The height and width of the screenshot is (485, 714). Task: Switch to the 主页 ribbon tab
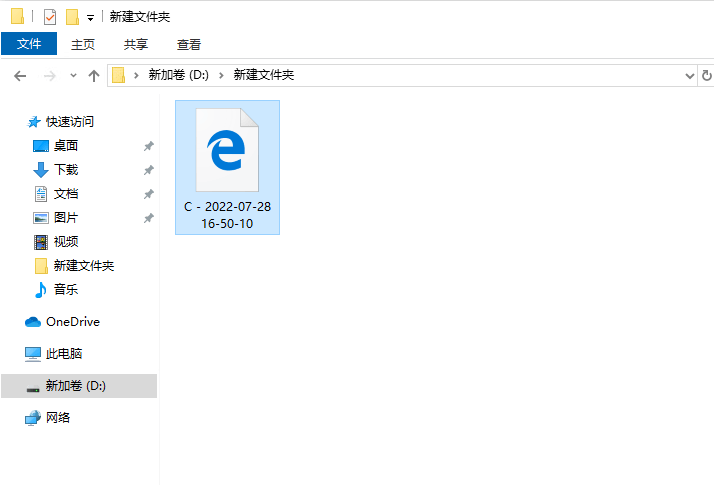[x=83, y=44]
